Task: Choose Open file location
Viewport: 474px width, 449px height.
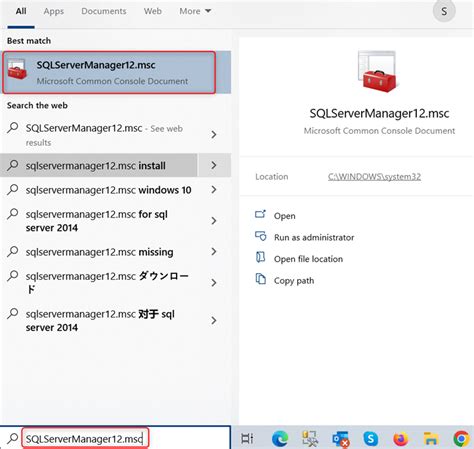Action: pyautogui.click(x=308, y=259)
